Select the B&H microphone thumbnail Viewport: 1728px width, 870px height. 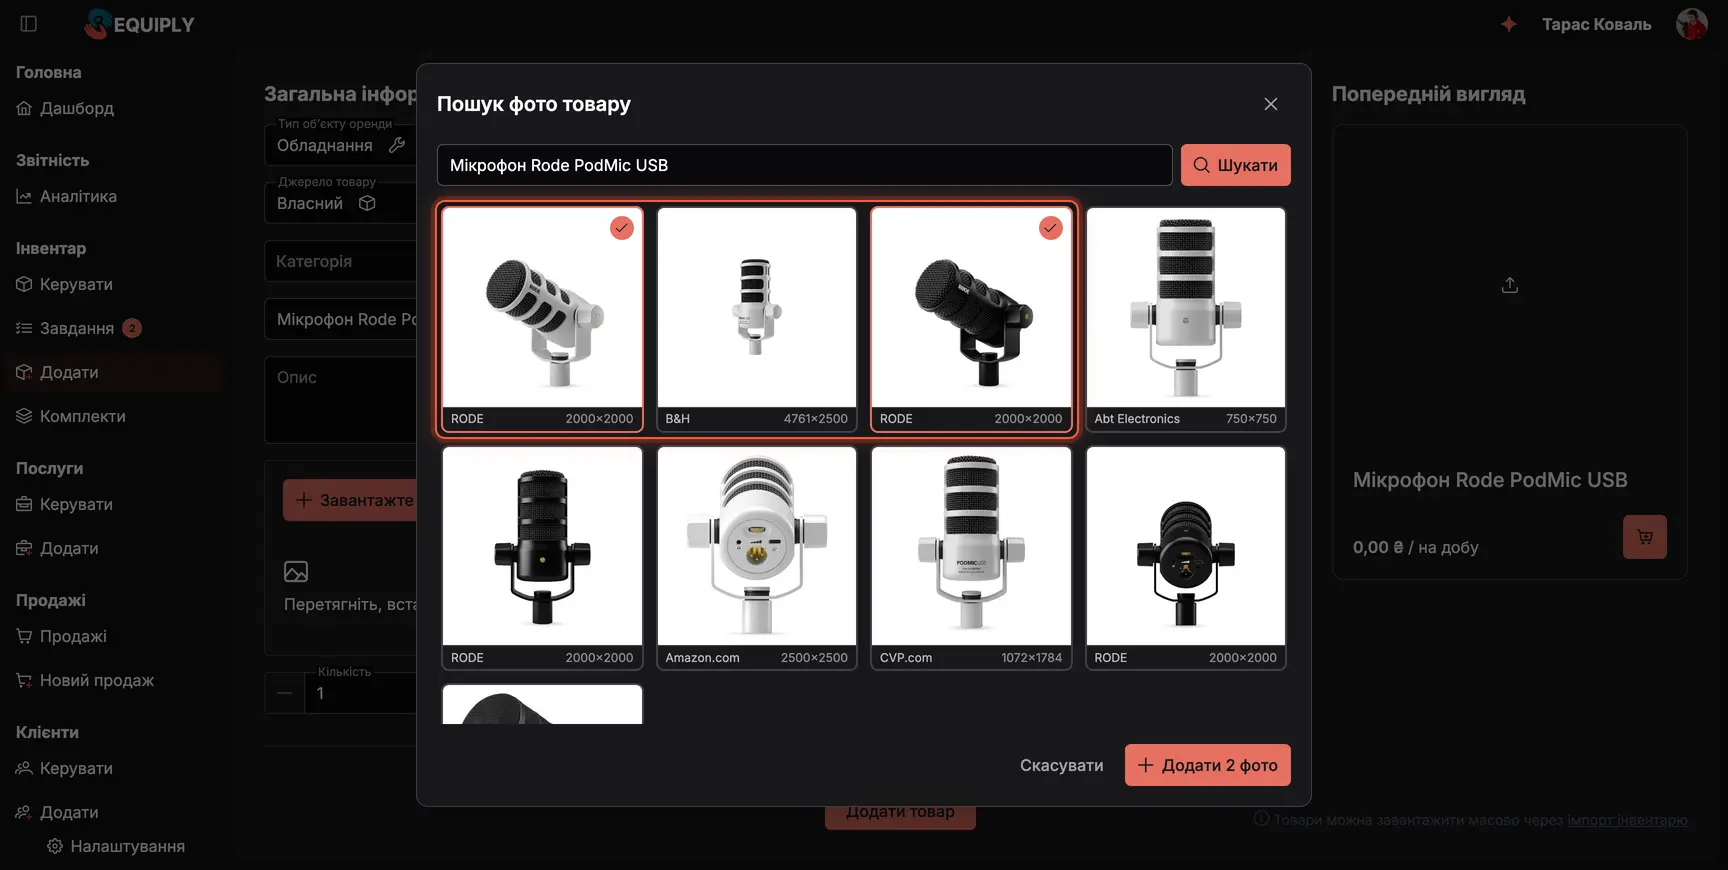[757, 319]
